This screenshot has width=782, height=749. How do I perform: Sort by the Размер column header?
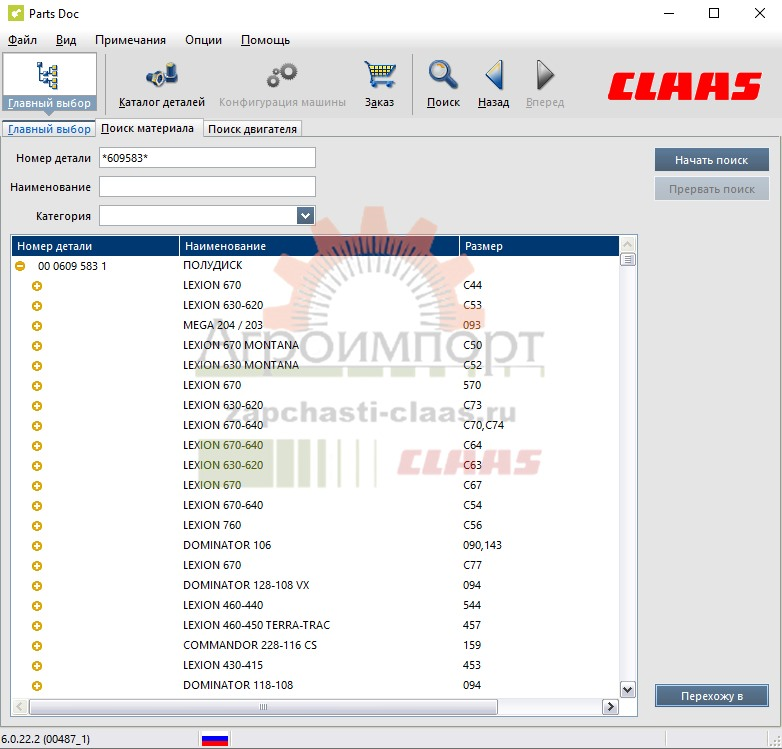539,246
